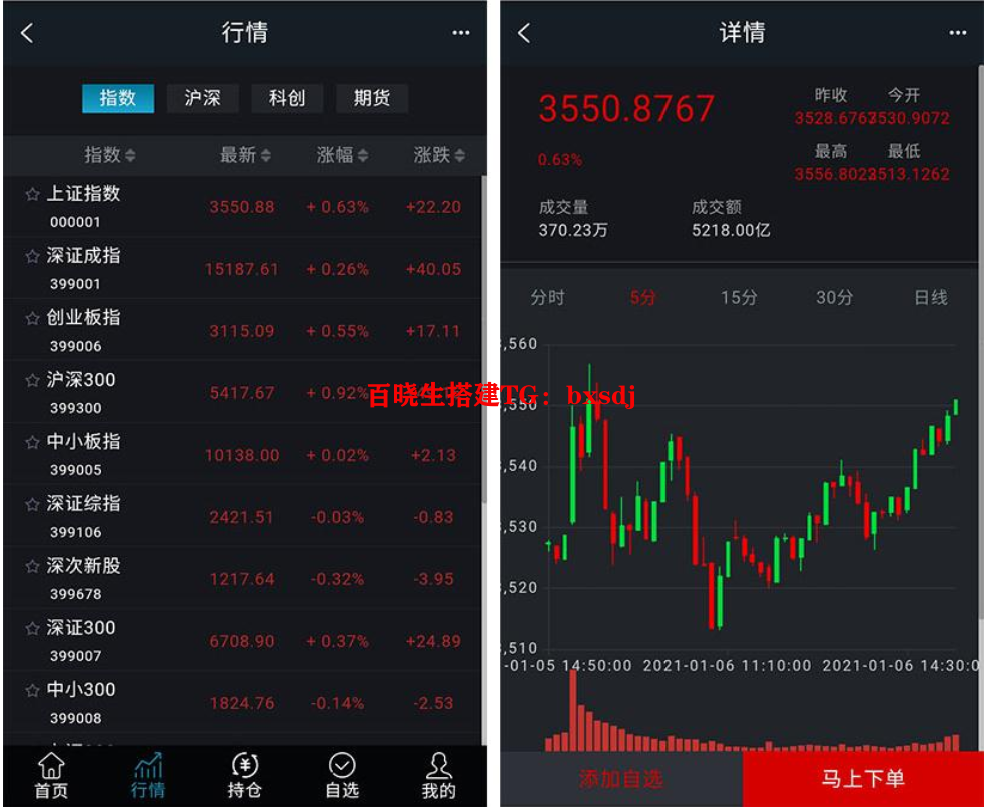Sort list by 涨幅 percent change column
The width and height of the screenshot is (995, 808).
click(x=342, y=155)
